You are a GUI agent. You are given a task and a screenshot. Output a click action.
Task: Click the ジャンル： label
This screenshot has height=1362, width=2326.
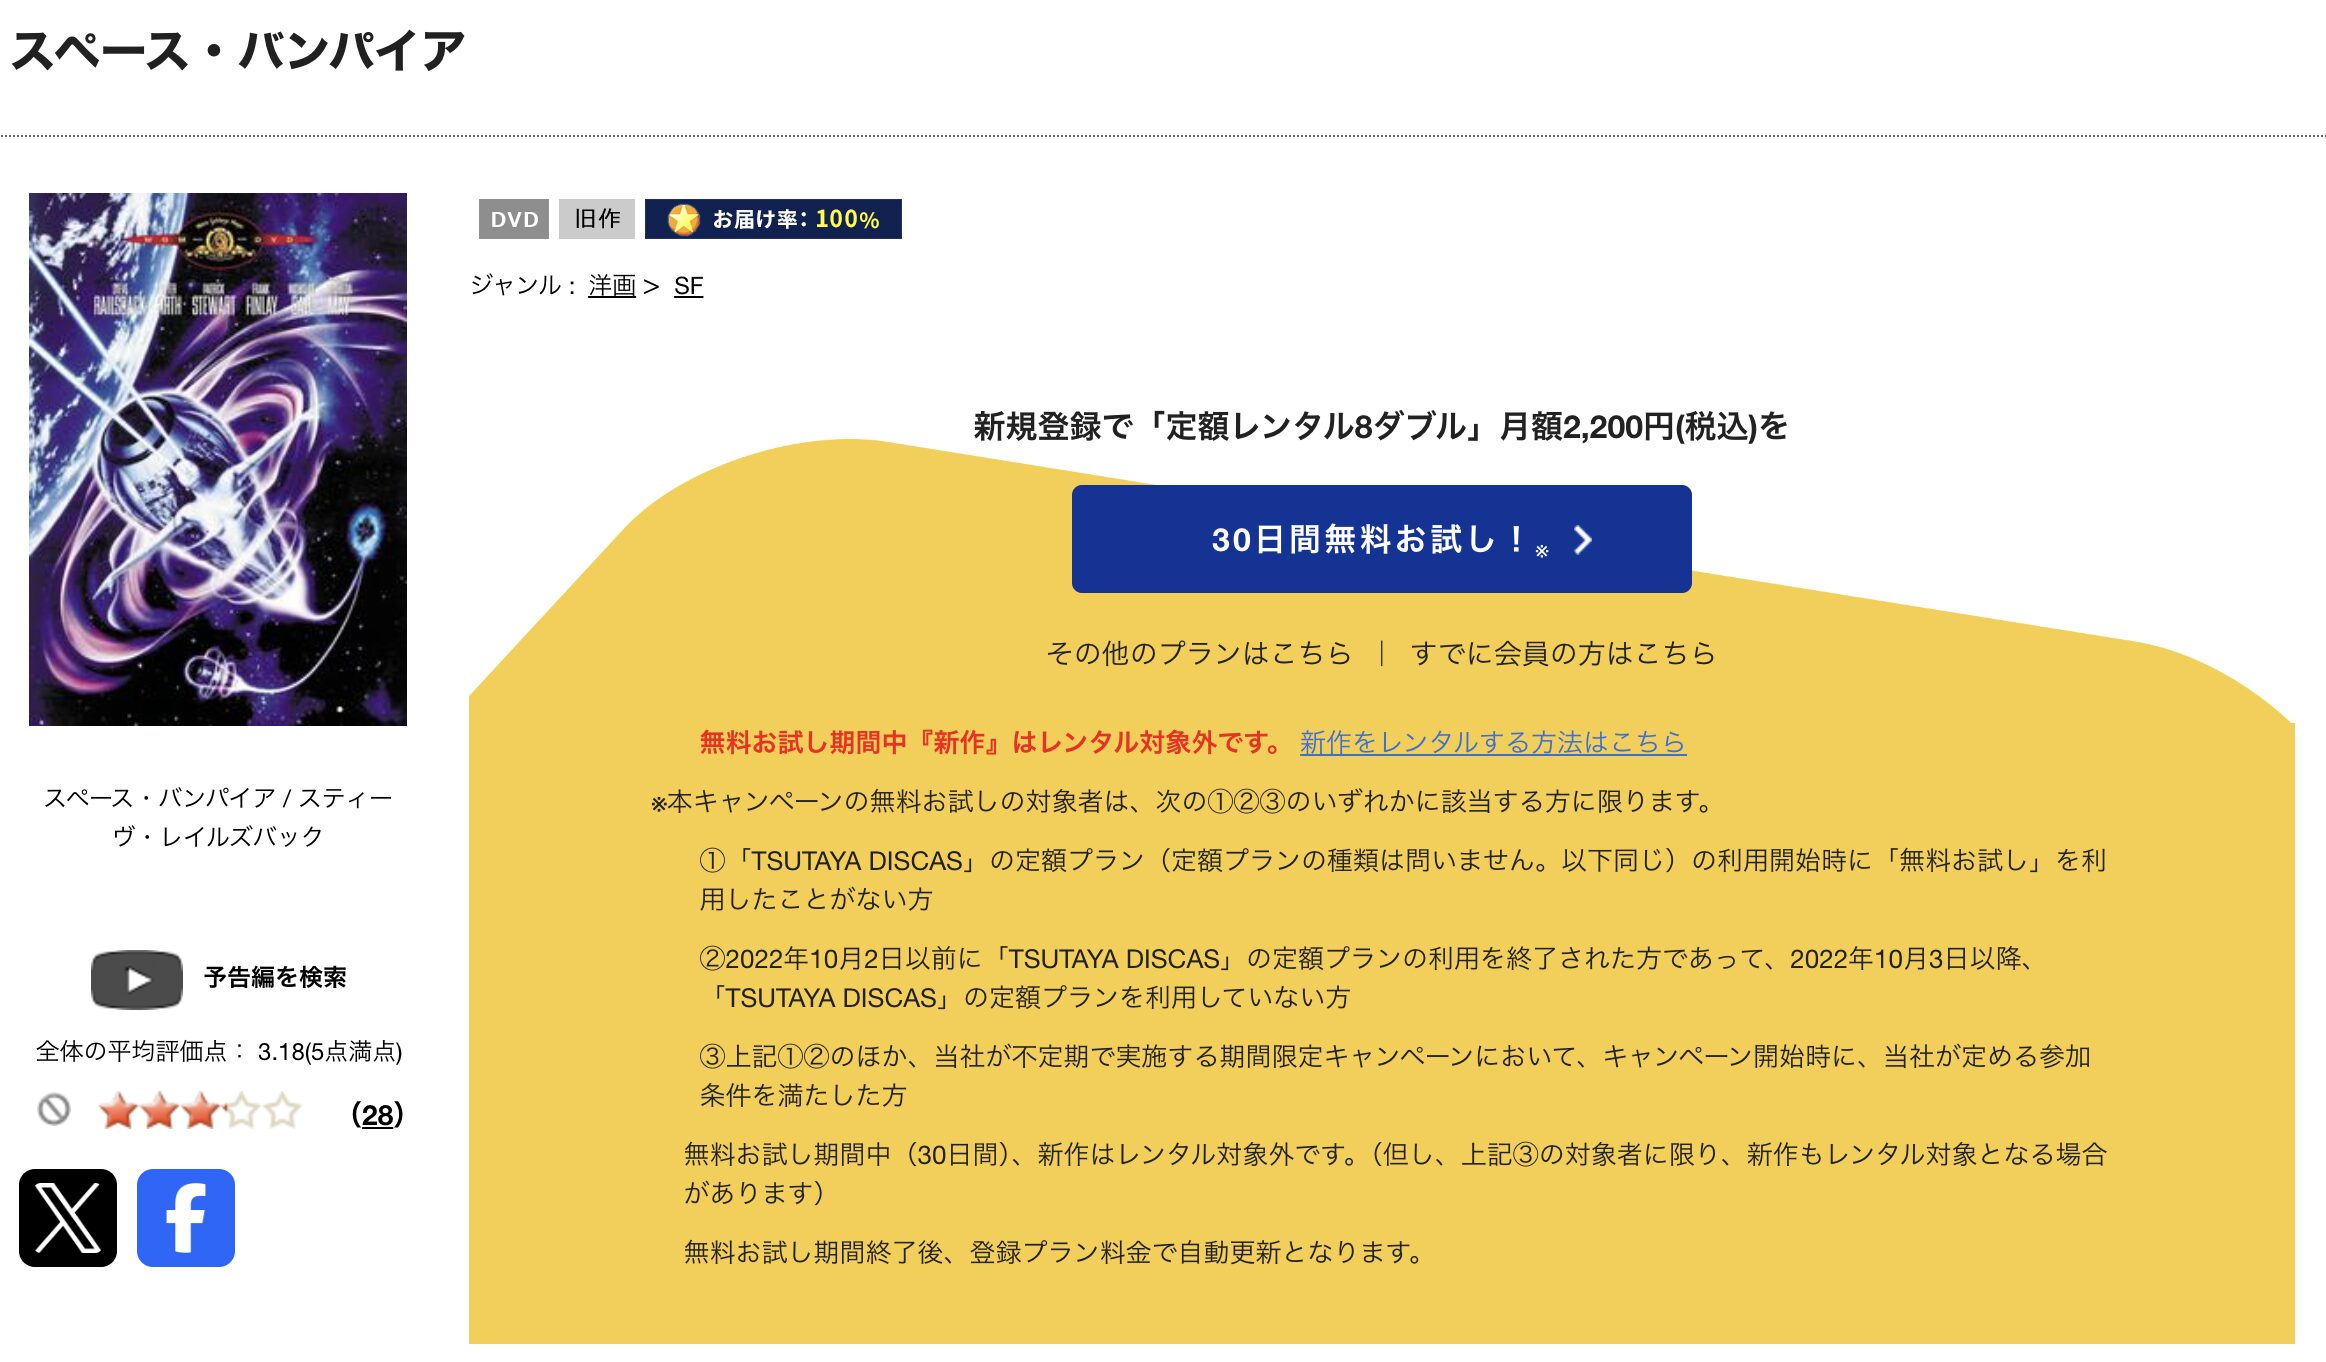(524, 286)
